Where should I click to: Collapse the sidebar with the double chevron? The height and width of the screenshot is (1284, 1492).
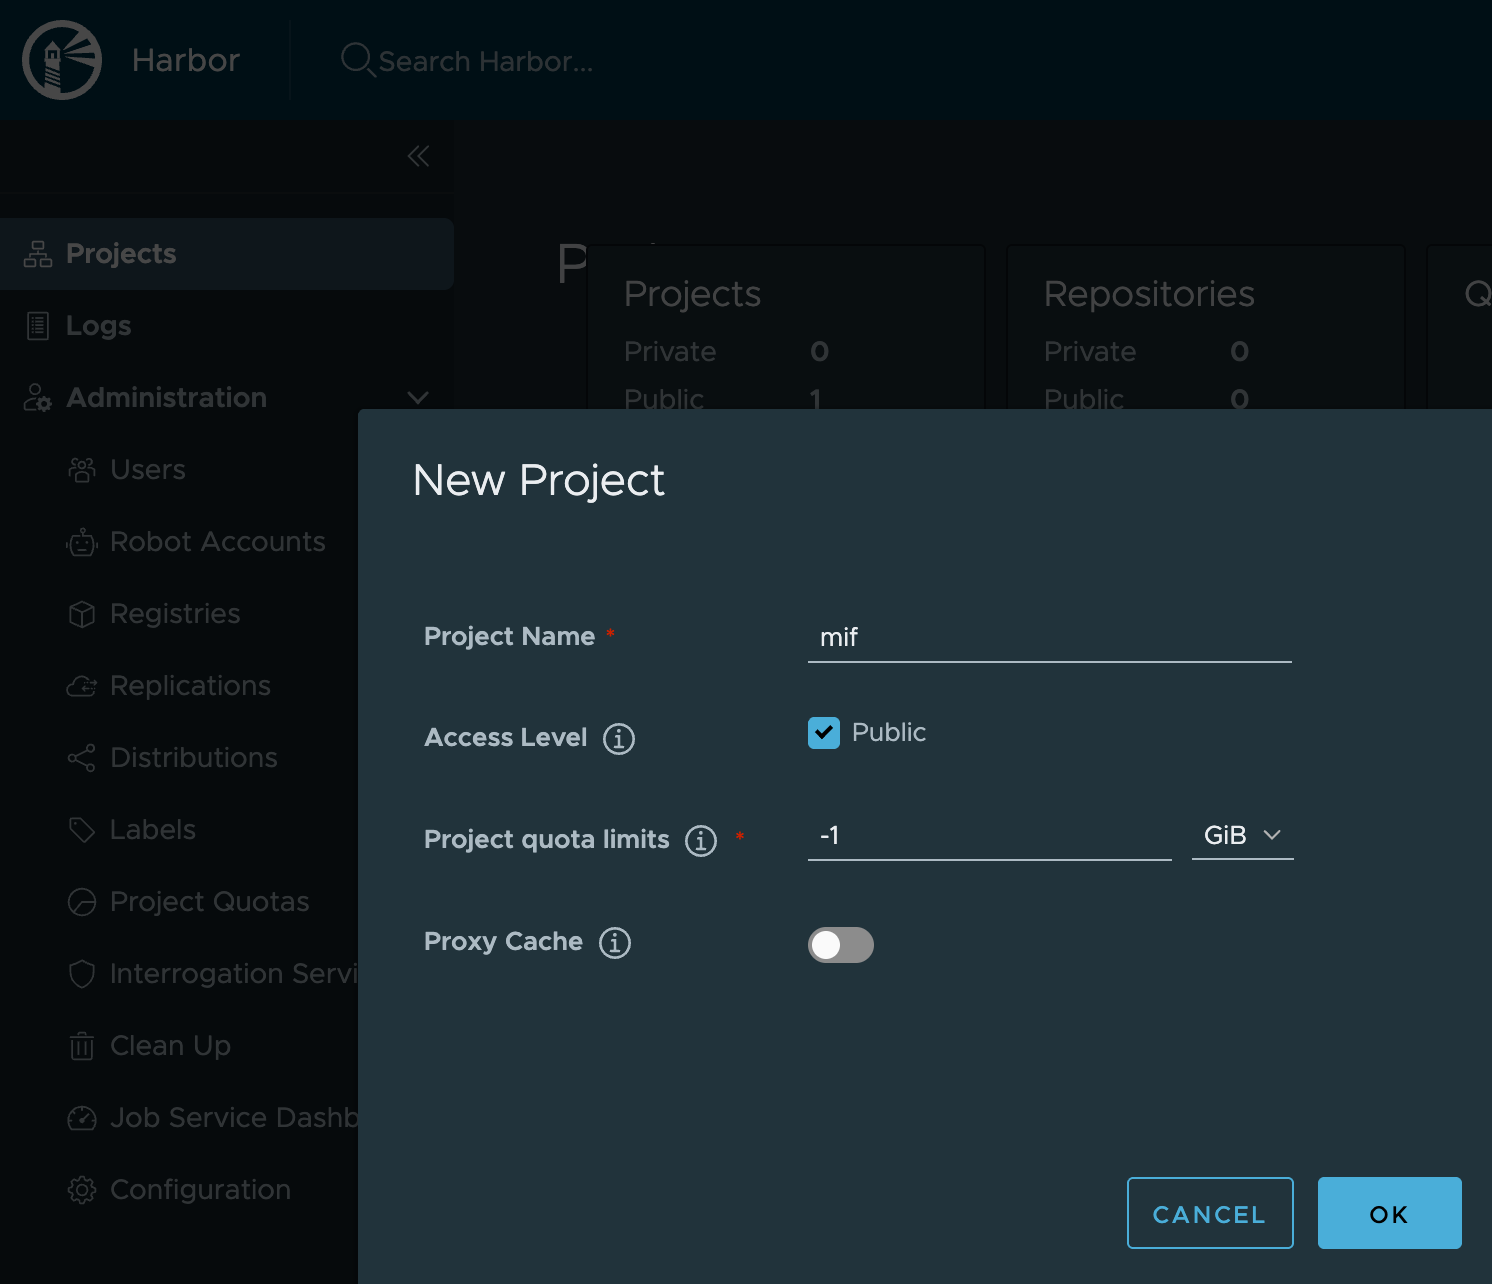(418, 156)
